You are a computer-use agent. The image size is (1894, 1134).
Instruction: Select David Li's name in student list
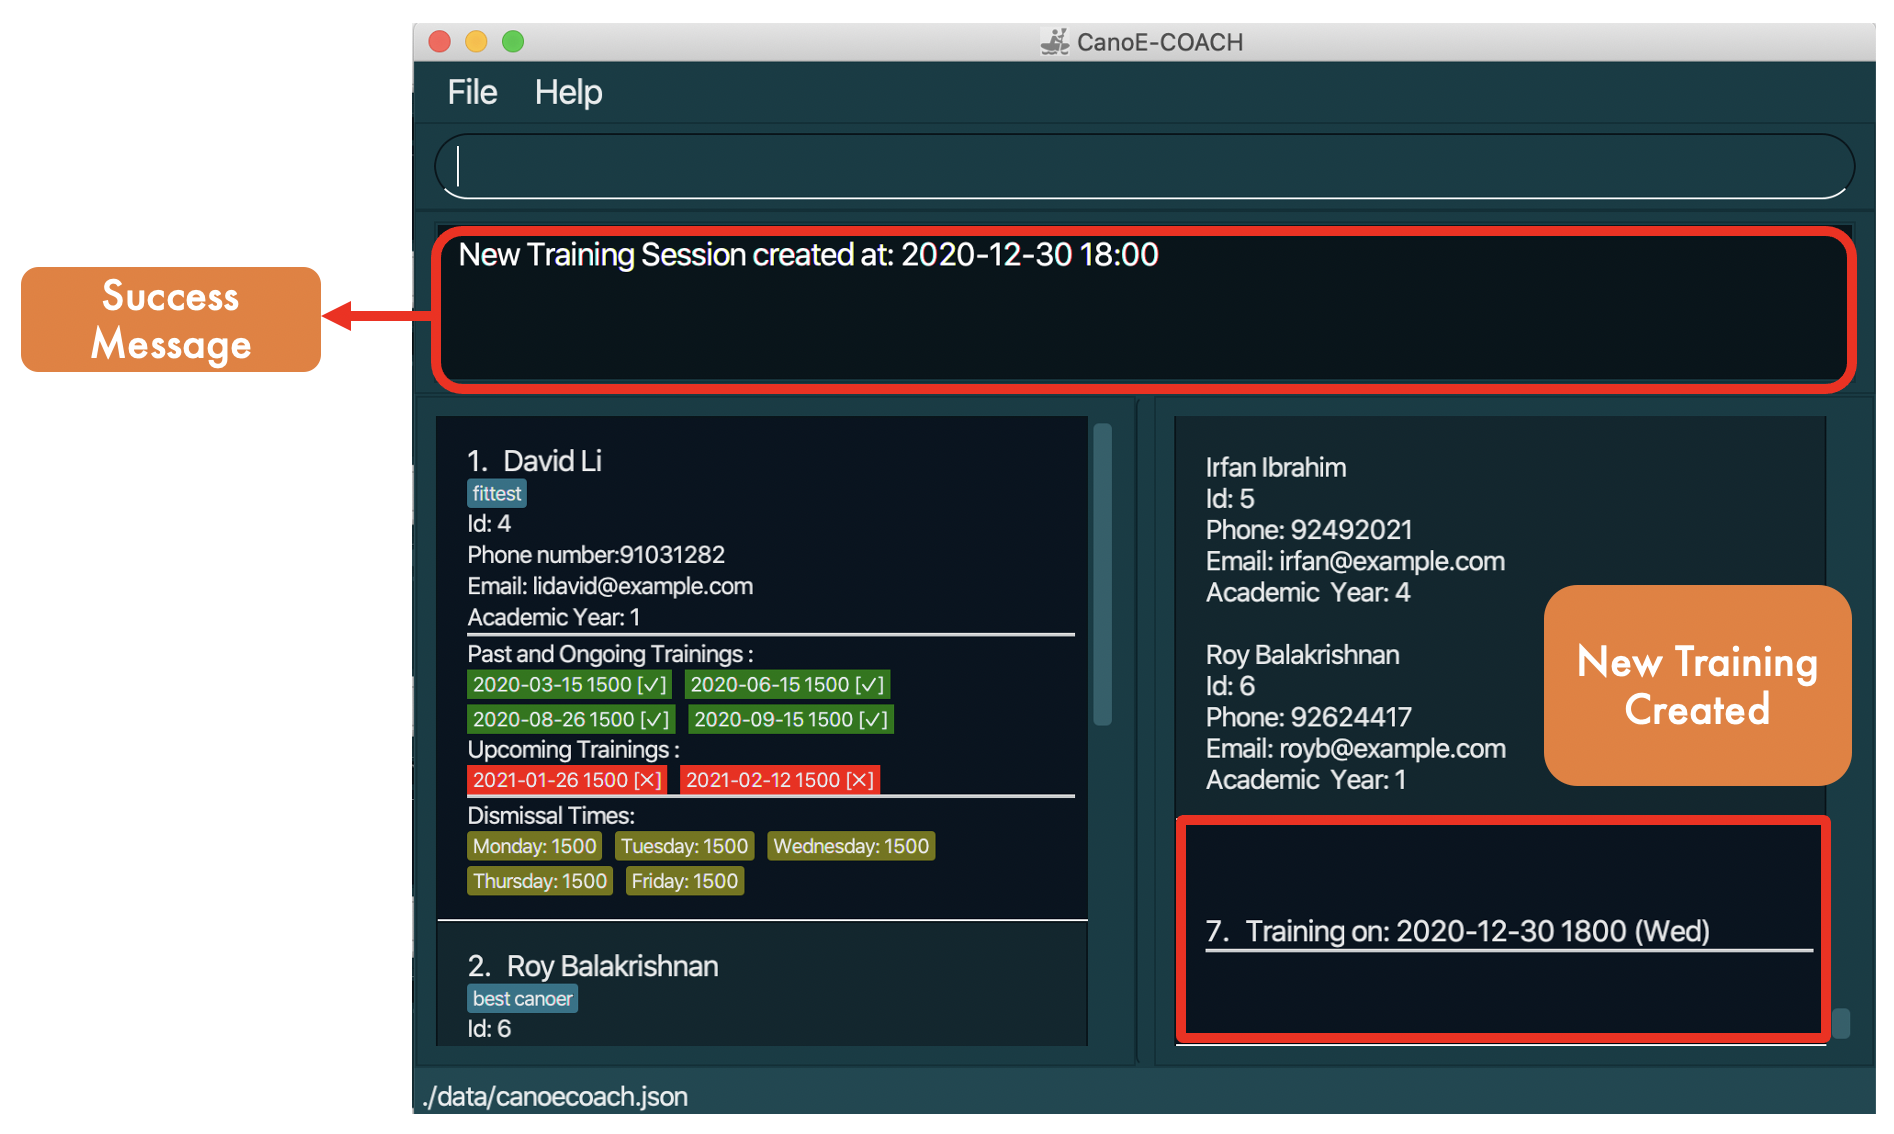[x=552, y=461]
